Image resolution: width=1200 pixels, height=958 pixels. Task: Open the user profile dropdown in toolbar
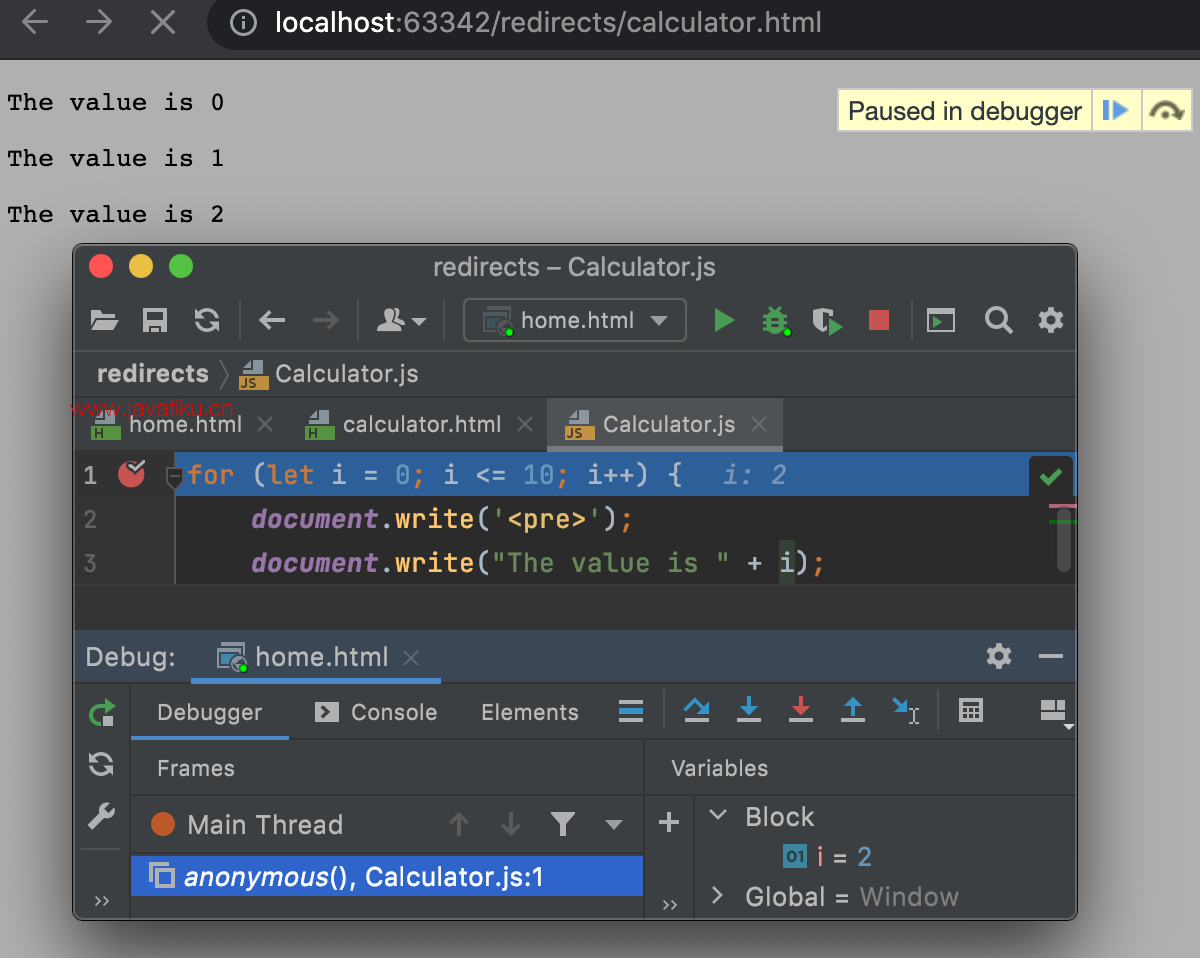click(x=401, y=320)
